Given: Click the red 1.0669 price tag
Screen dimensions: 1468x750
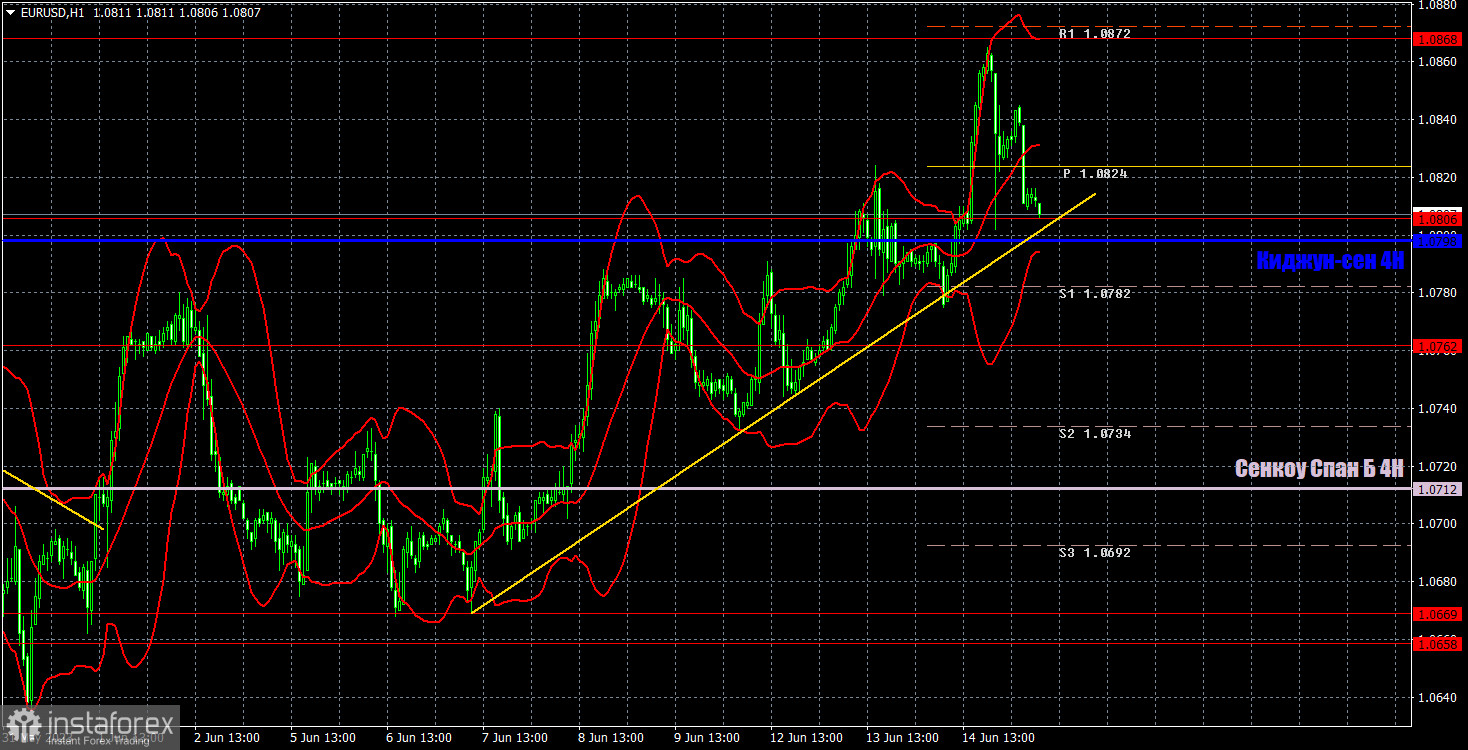Looking at the screenshot, I should point(1438,613).
